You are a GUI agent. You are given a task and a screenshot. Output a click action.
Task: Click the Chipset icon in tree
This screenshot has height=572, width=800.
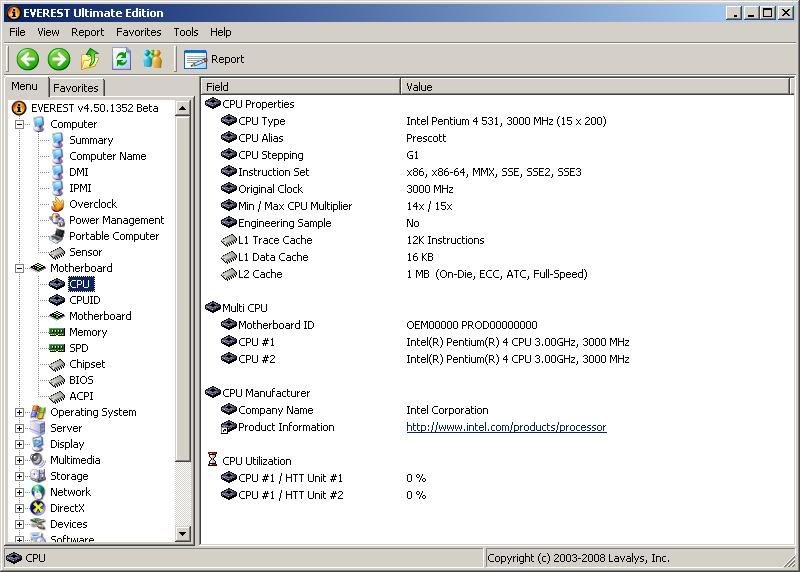(57, 364)
